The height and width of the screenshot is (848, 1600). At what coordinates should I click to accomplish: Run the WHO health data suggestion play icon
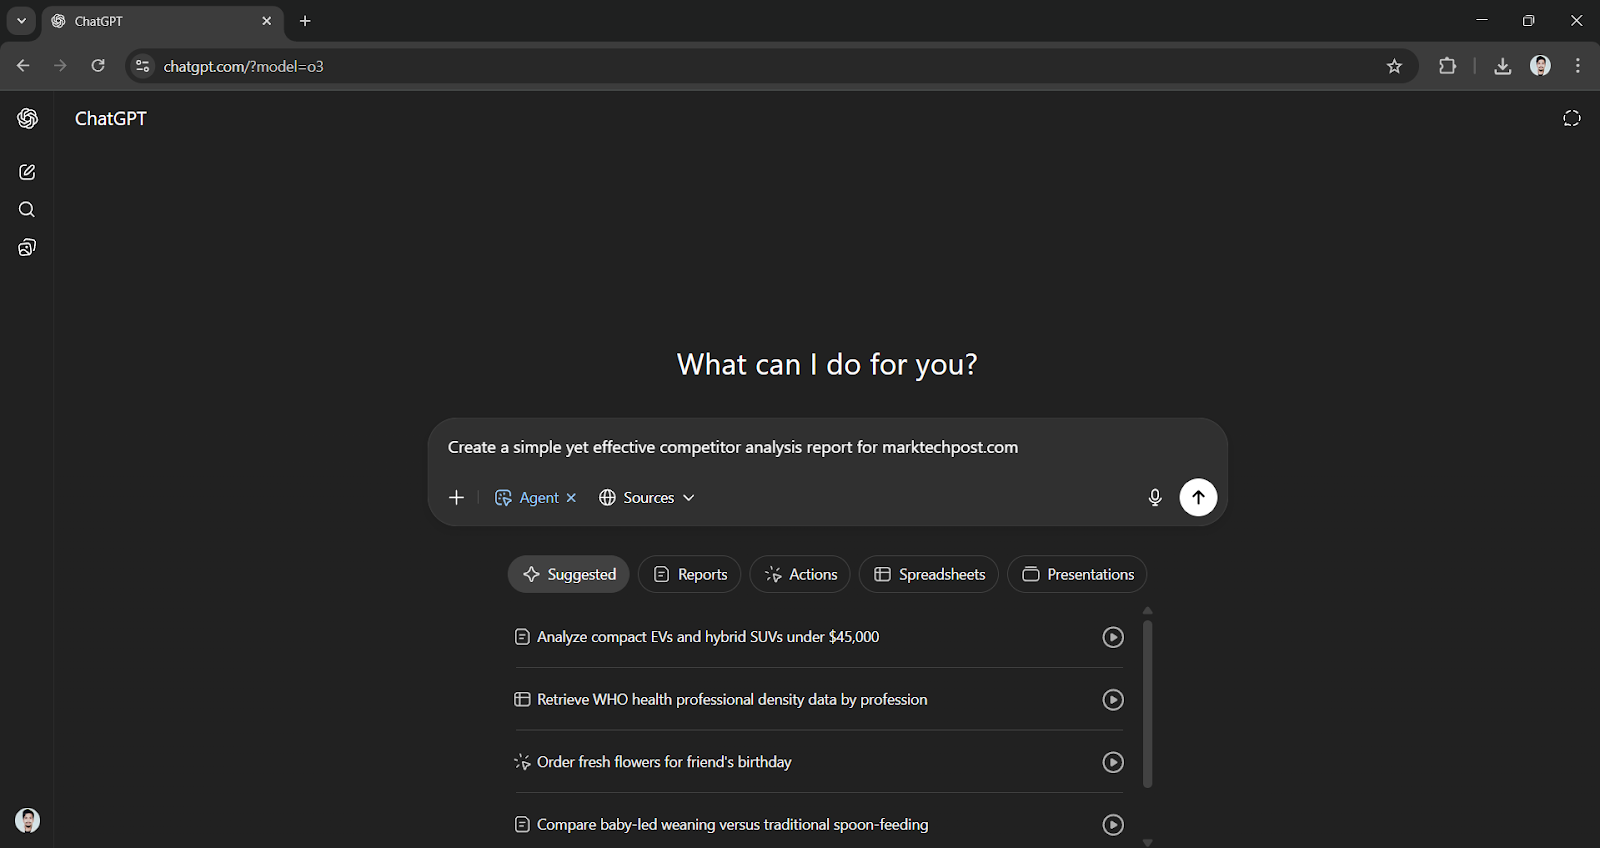[x=1113, y=700]
